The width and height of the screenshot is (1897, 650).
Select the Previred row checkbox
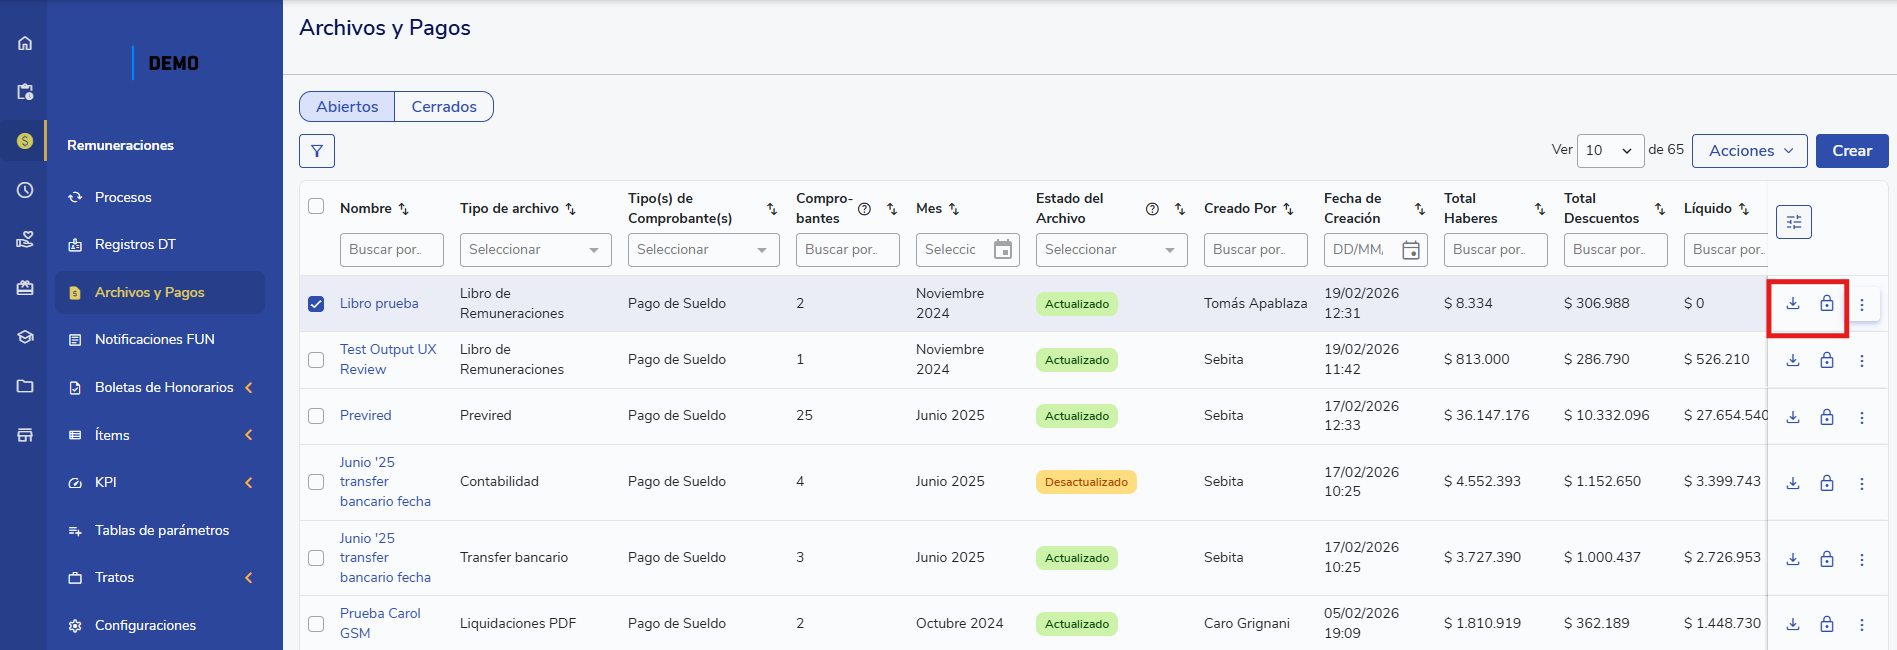pyautogui.click(x=316, y=416)
